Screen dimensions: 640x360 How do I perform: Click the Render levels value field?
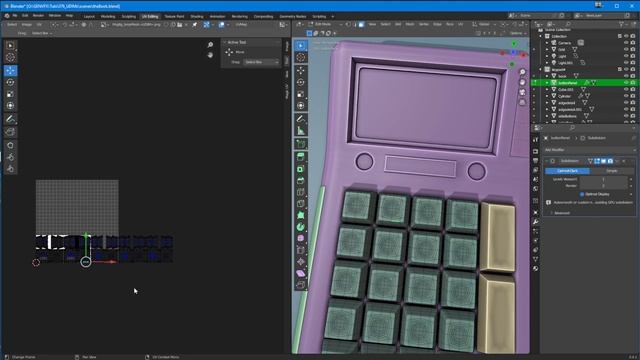tap(603, 186)
